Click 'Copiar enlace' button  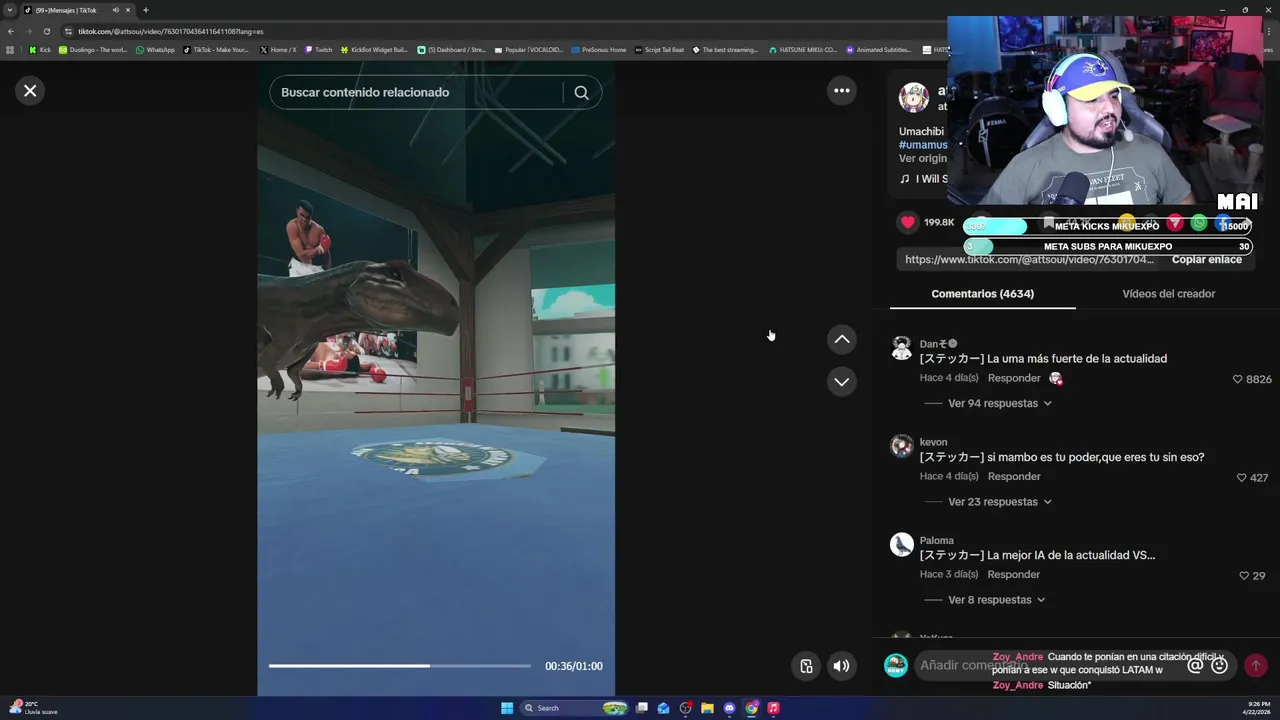pyautogui.click(x=1206, y=259)
